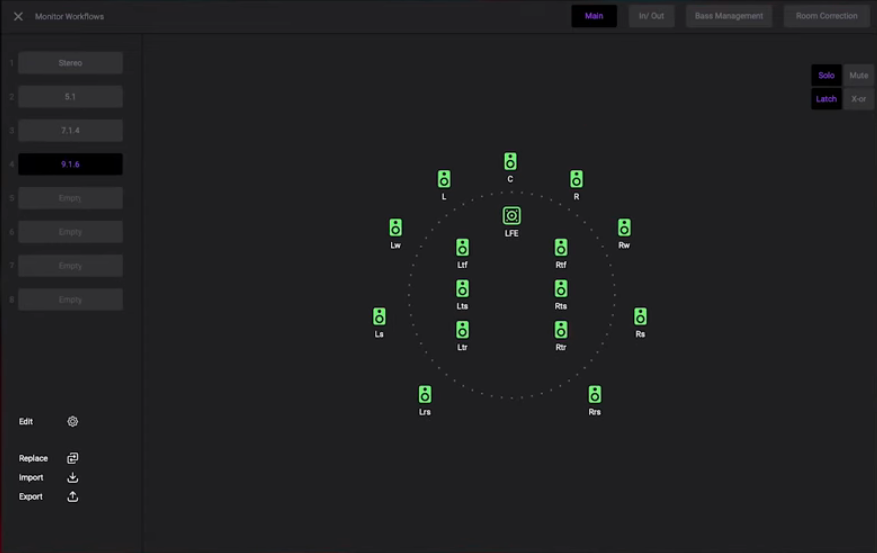This screenshot has width=877, height=553.
Task: Open Edit settings gear icon
Action: [x=73, y=422]
